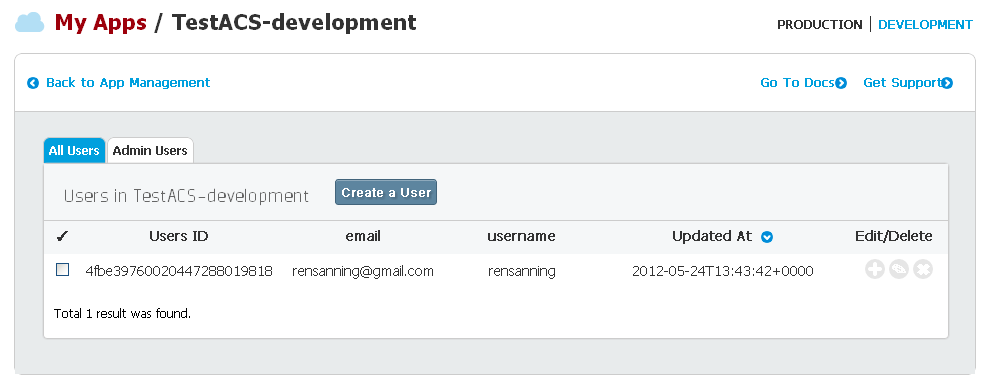Sort by email column header
Viewport: 989px width, 387px height.
pos(363,236)
